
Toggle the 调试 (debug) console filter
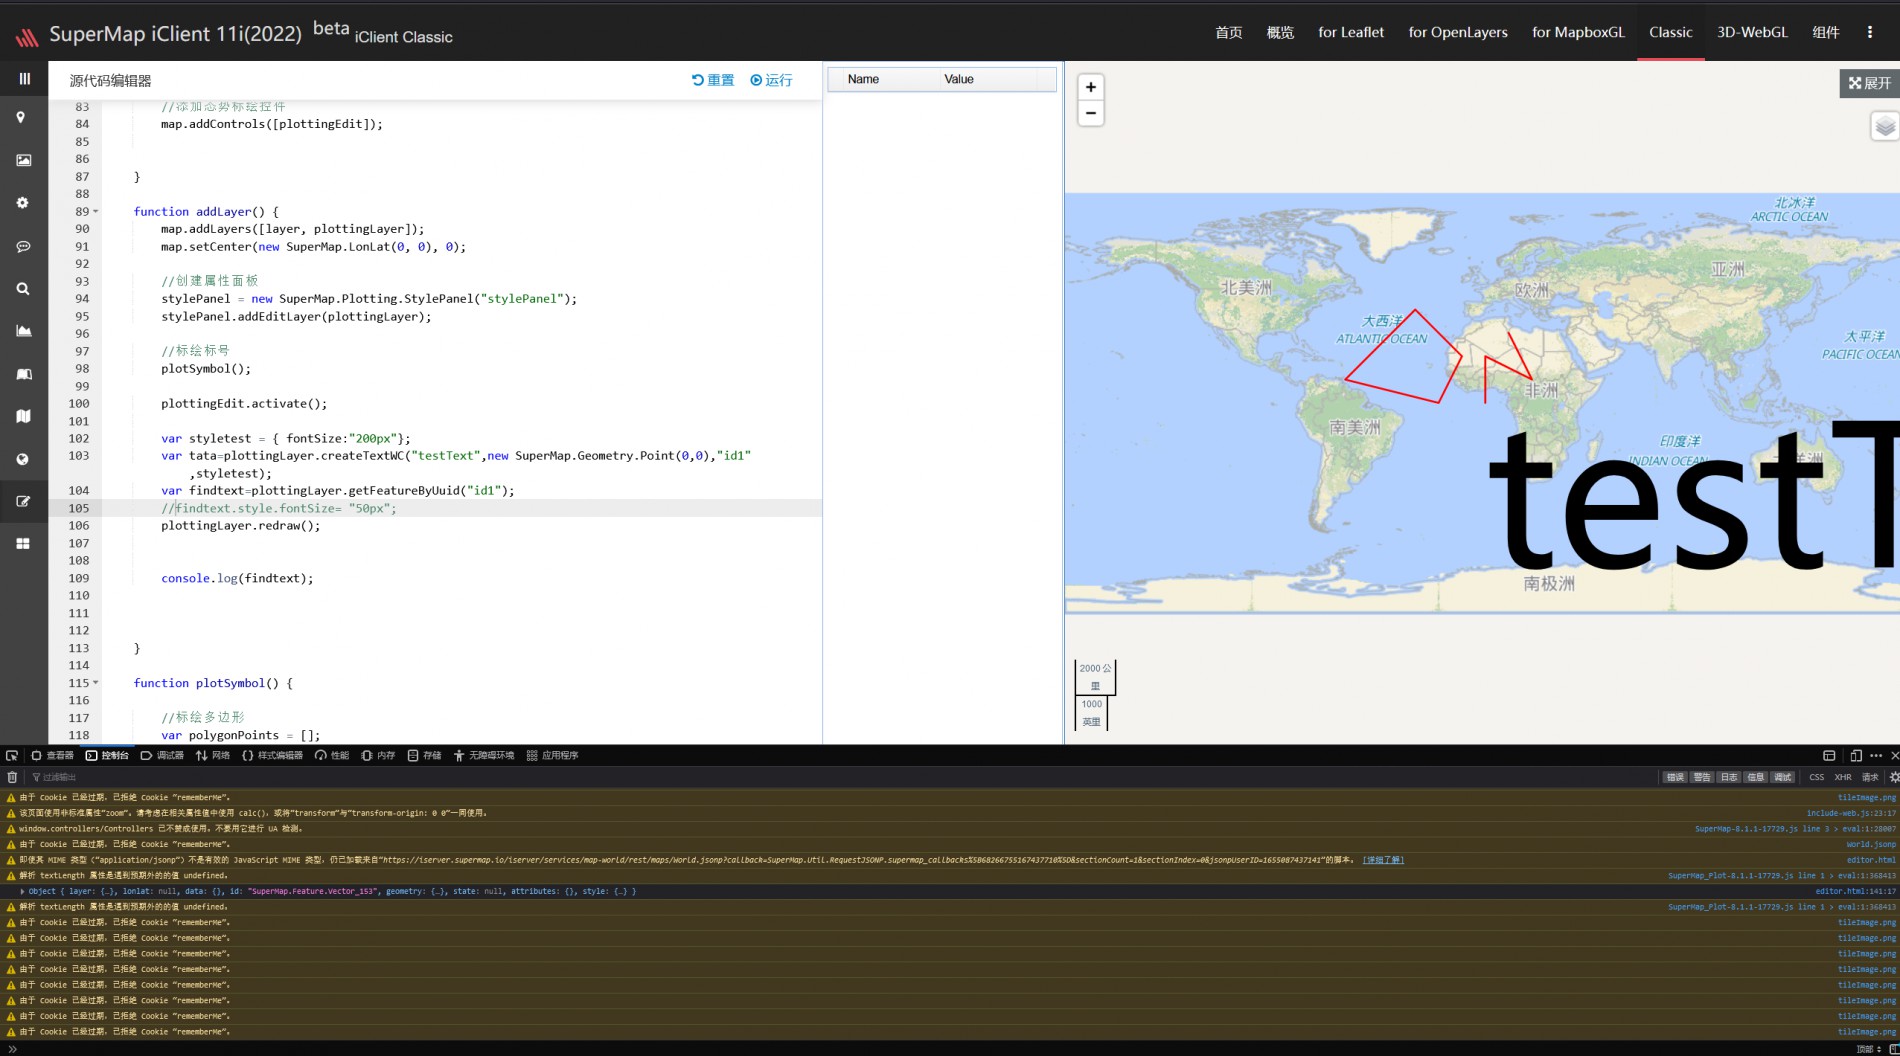[x=1783, y=777]
